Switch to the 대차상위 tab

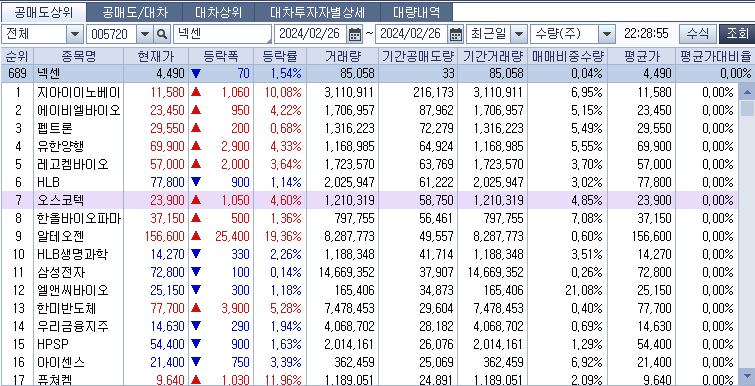(x=219, y=12)
